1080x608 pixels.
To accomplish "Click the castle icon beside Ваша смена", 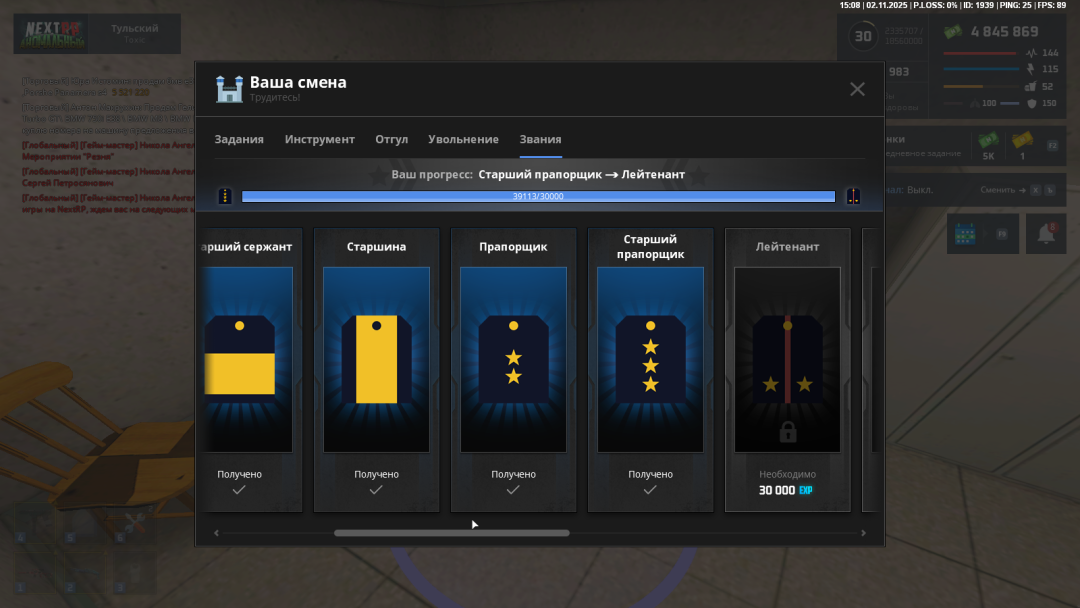I will coord(229,89).
